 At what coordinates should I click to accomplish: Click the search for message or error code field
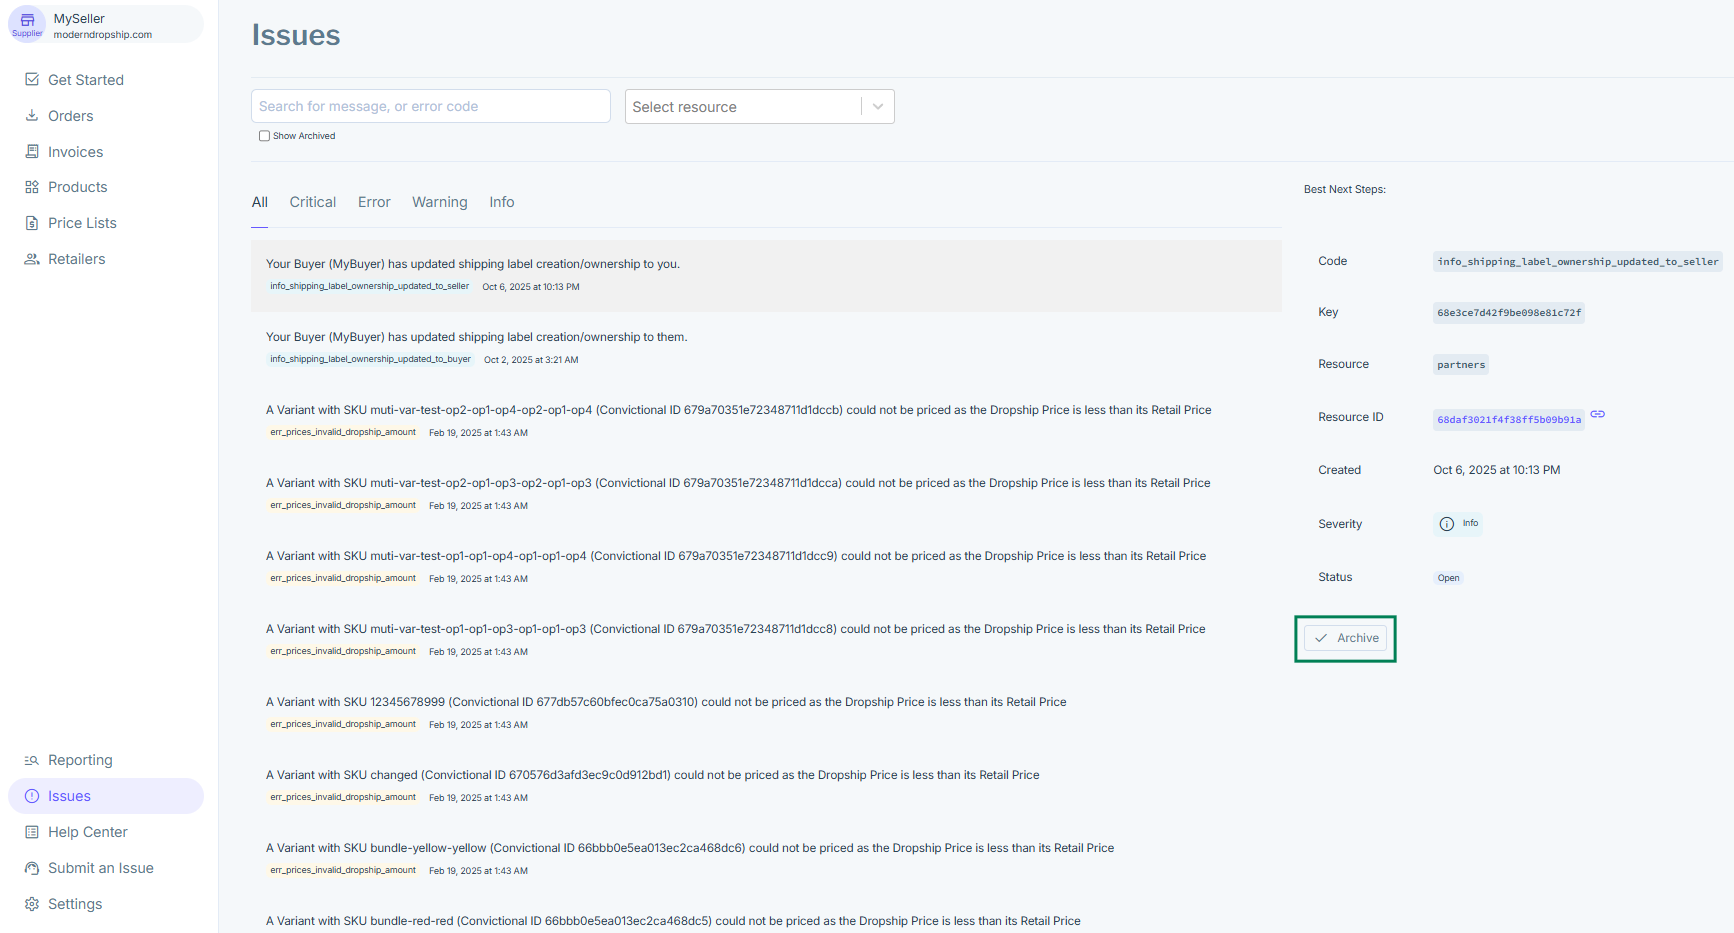point(430,107)
